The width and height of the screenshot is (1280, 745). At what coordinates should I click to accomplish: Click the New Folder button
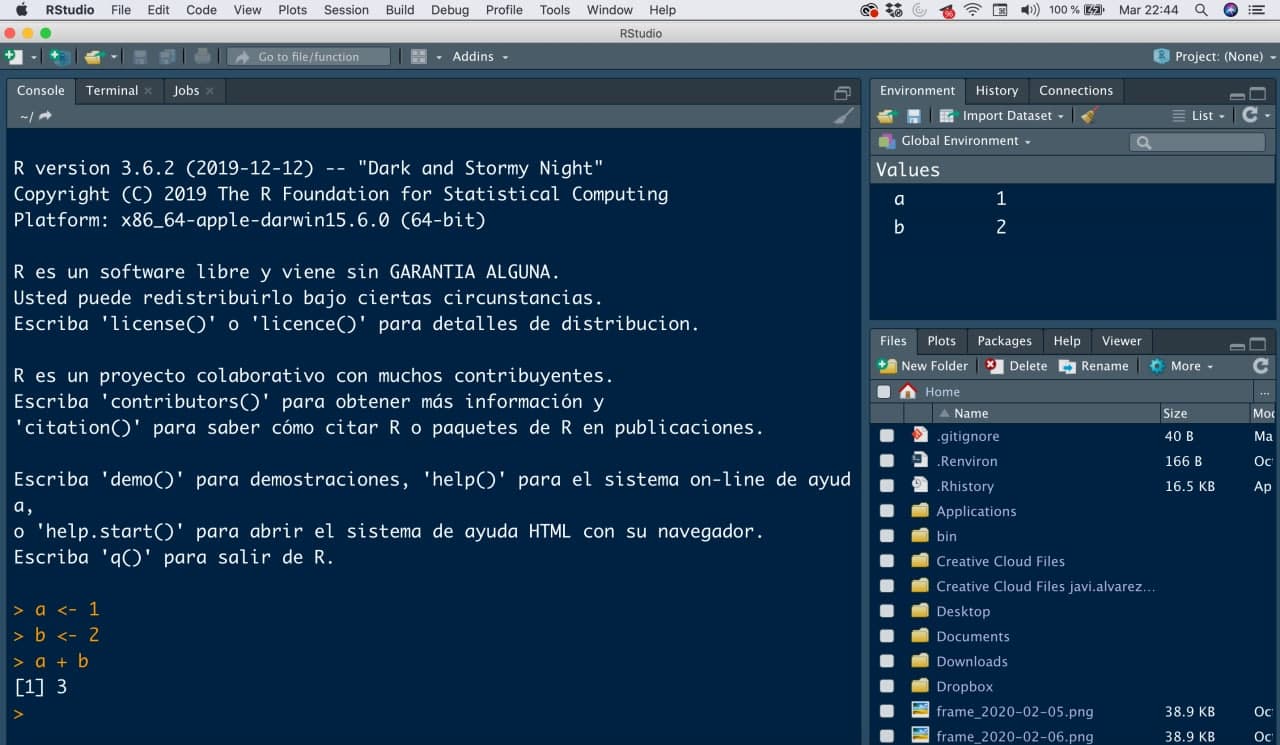[x=923, y=366]
